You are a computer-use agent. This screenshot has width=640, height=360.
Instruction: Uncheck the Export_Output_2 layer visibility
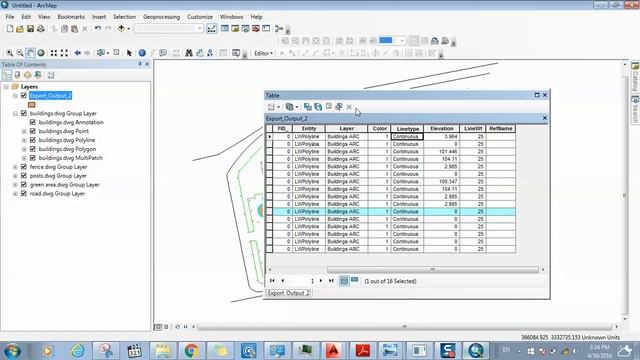point(24,96)
